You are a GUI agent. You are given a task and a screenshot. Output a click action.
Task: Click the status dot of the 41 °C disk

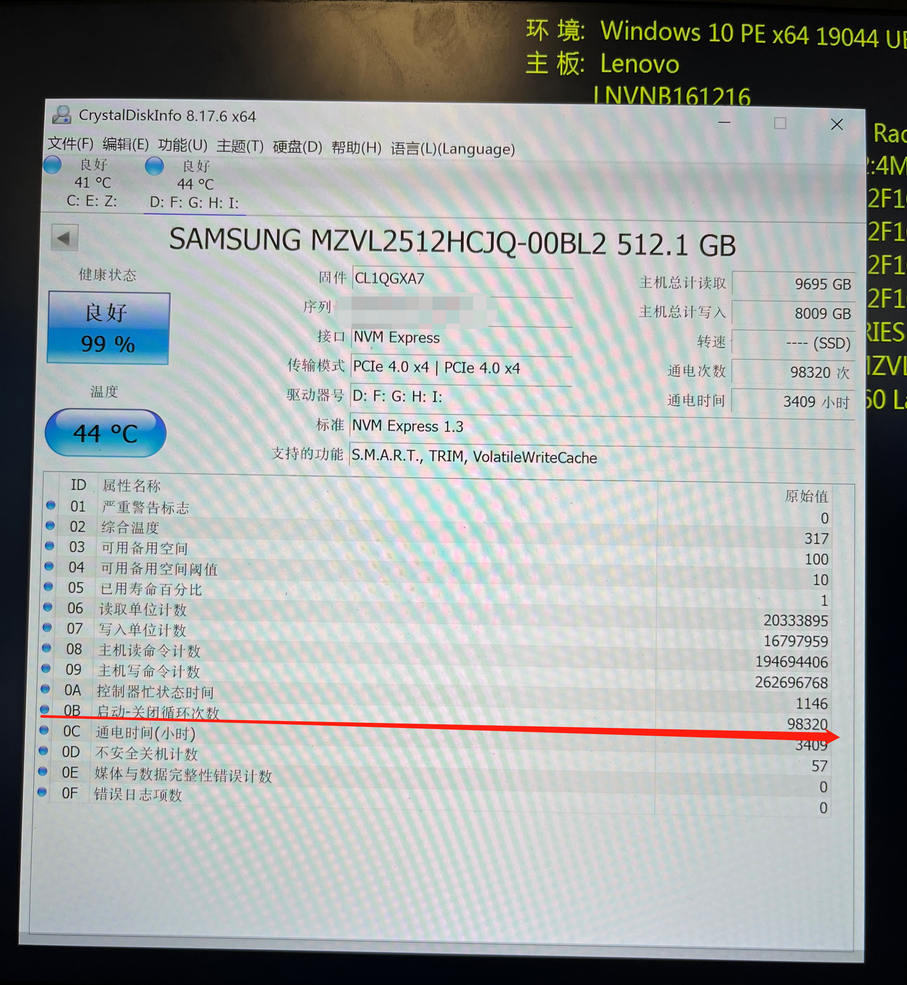[x=53, y=165]
